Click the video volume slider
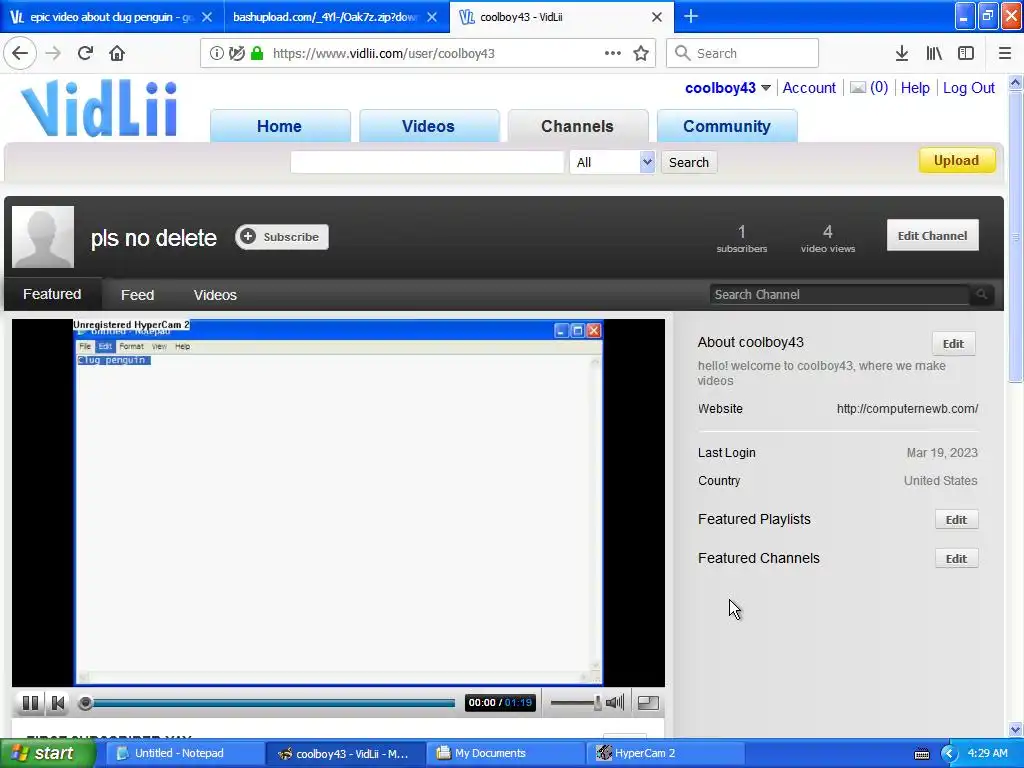Image resolution: width=1024 pixels, height=768 pixels. (576, 703)
